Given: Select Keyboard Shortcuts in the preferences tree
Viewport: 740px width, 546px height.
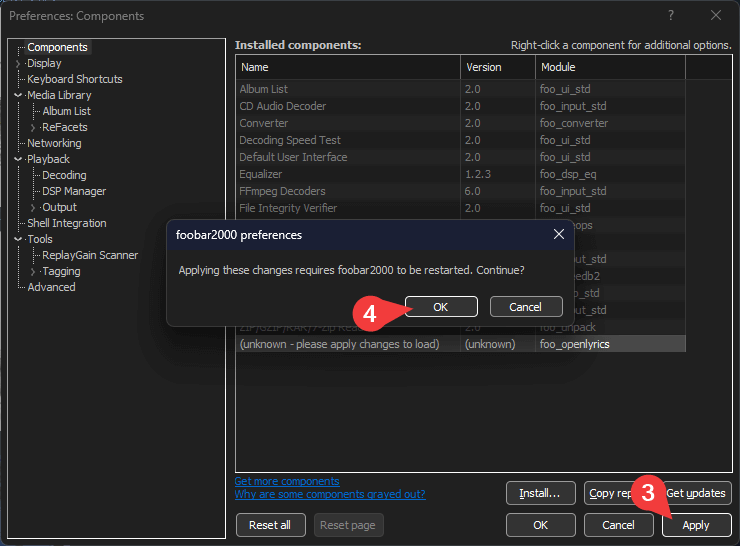Looking at the screenshot, I should [74, 79].
